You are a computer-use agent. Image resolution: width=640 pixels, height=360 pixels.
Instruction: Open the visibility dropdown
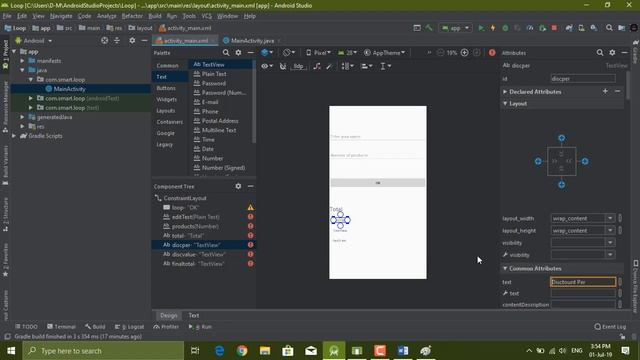click(610, 242)
